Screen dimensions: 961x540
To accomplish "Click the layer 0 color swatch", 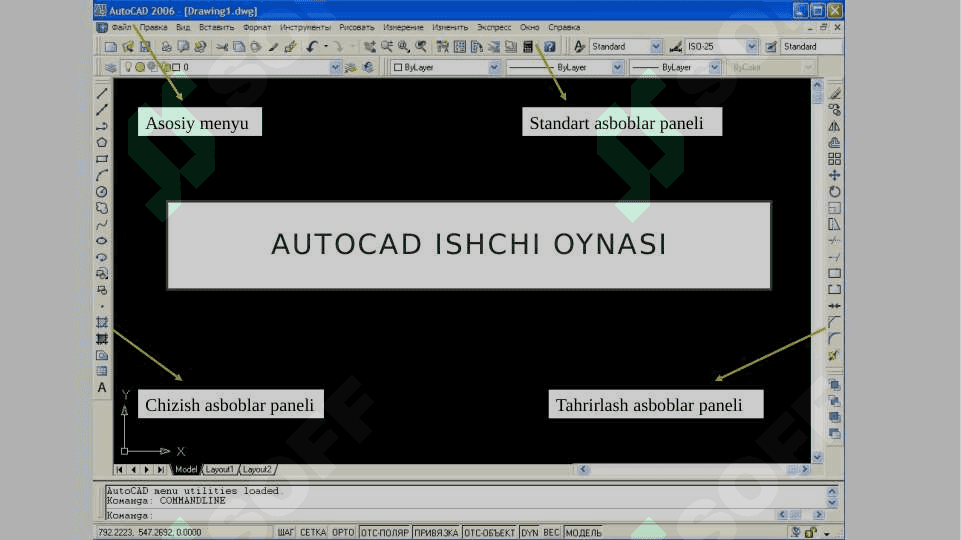I will point(176,67).
